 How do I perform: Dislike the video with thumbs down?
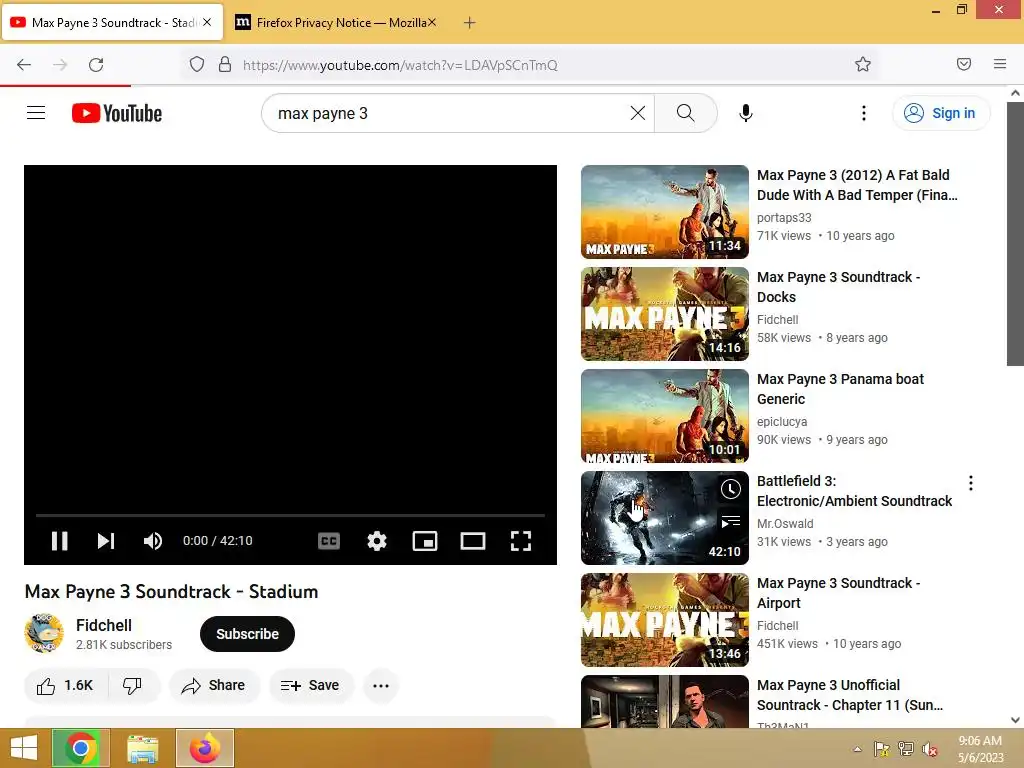(133, 686)
